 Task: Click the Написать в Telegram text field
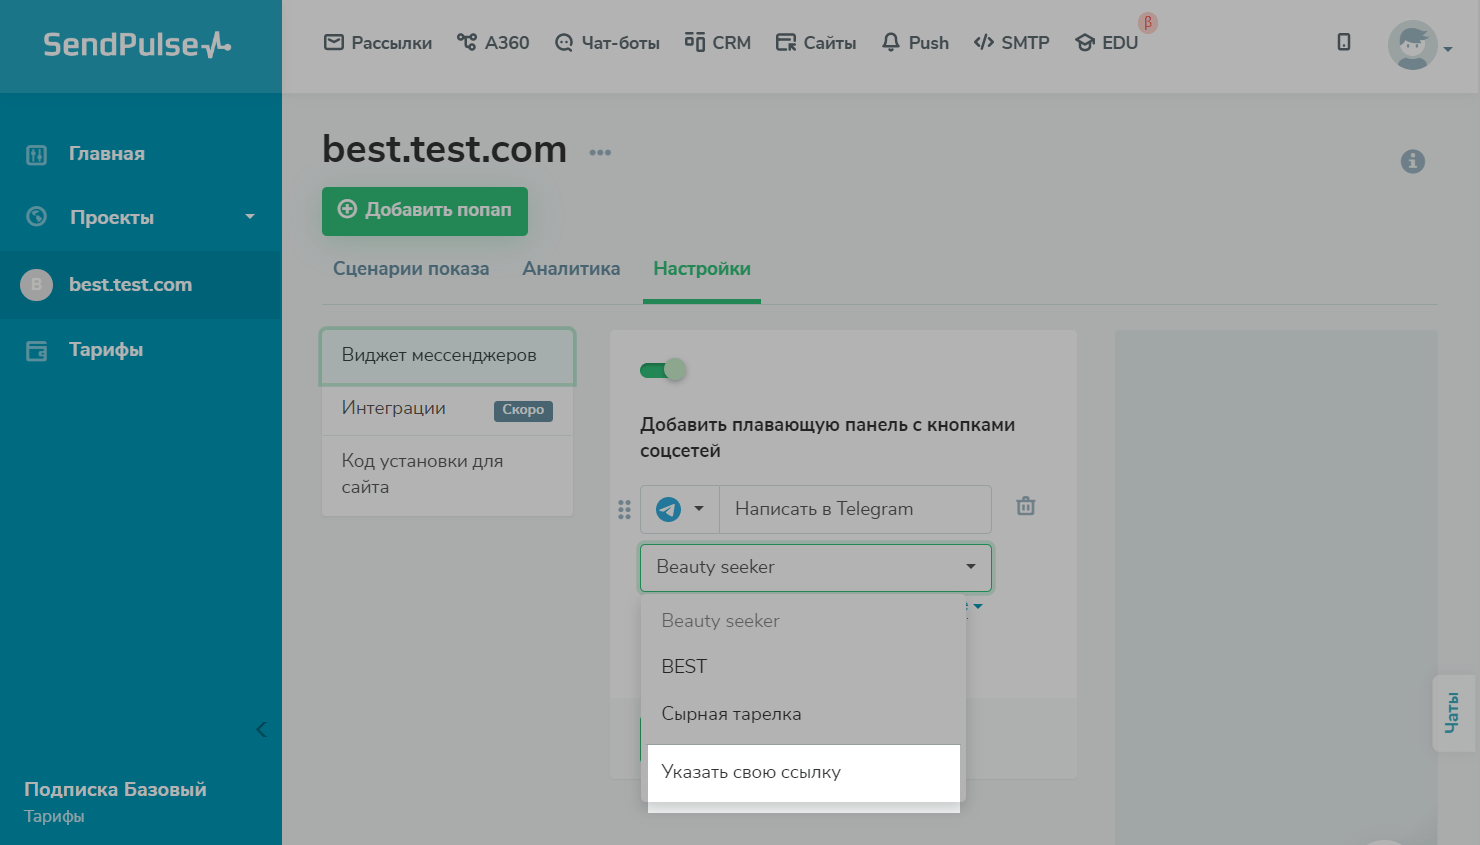(x=855, y=509)
